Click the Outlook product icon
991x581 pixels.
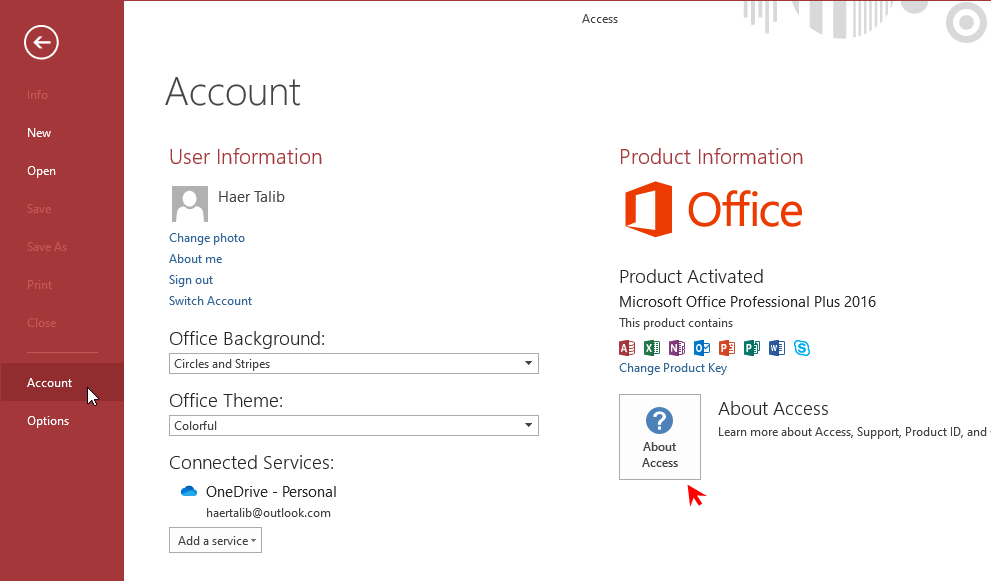[x=702, y=348]
